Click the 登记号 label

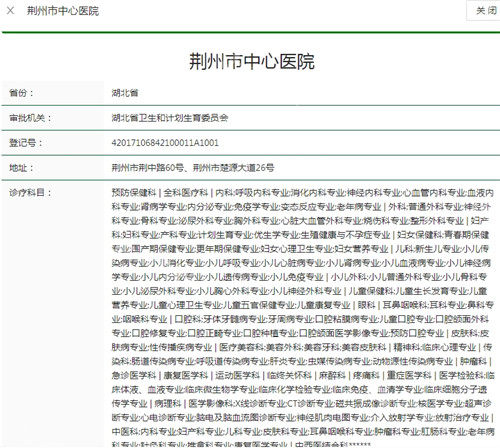point(26,143)
